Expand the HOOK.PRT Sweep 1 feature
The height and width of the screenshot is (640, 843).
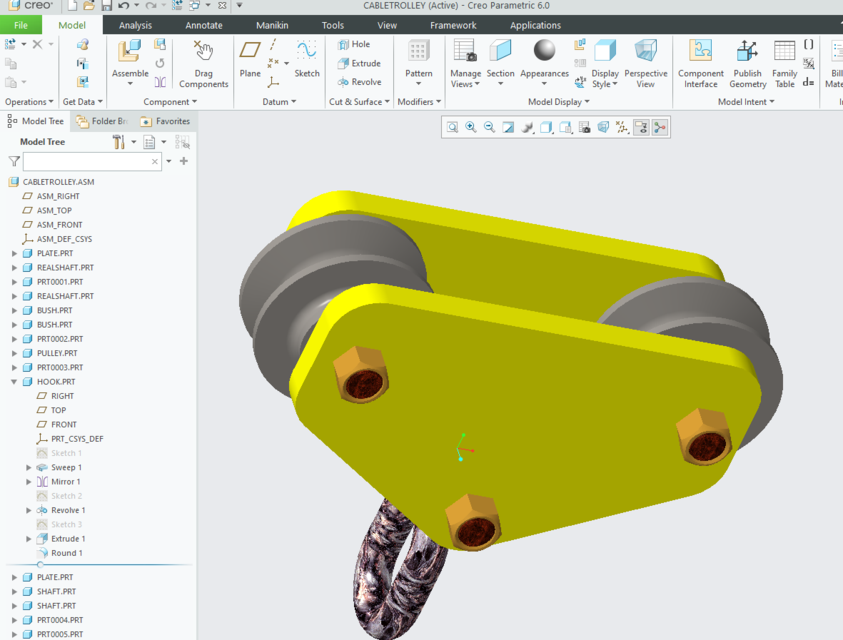(28, 467)
